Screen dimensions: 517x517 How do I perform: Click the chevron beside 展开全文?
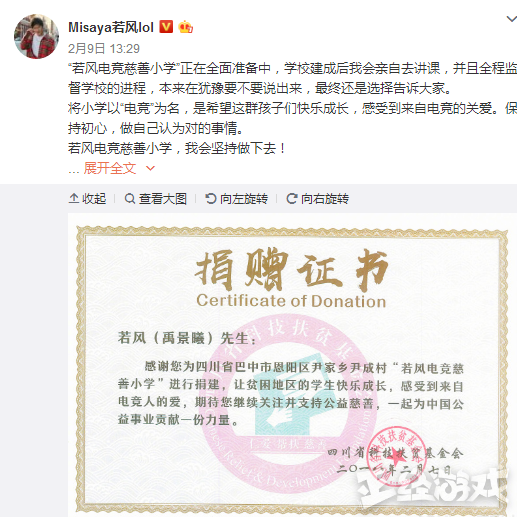[150, 168]
